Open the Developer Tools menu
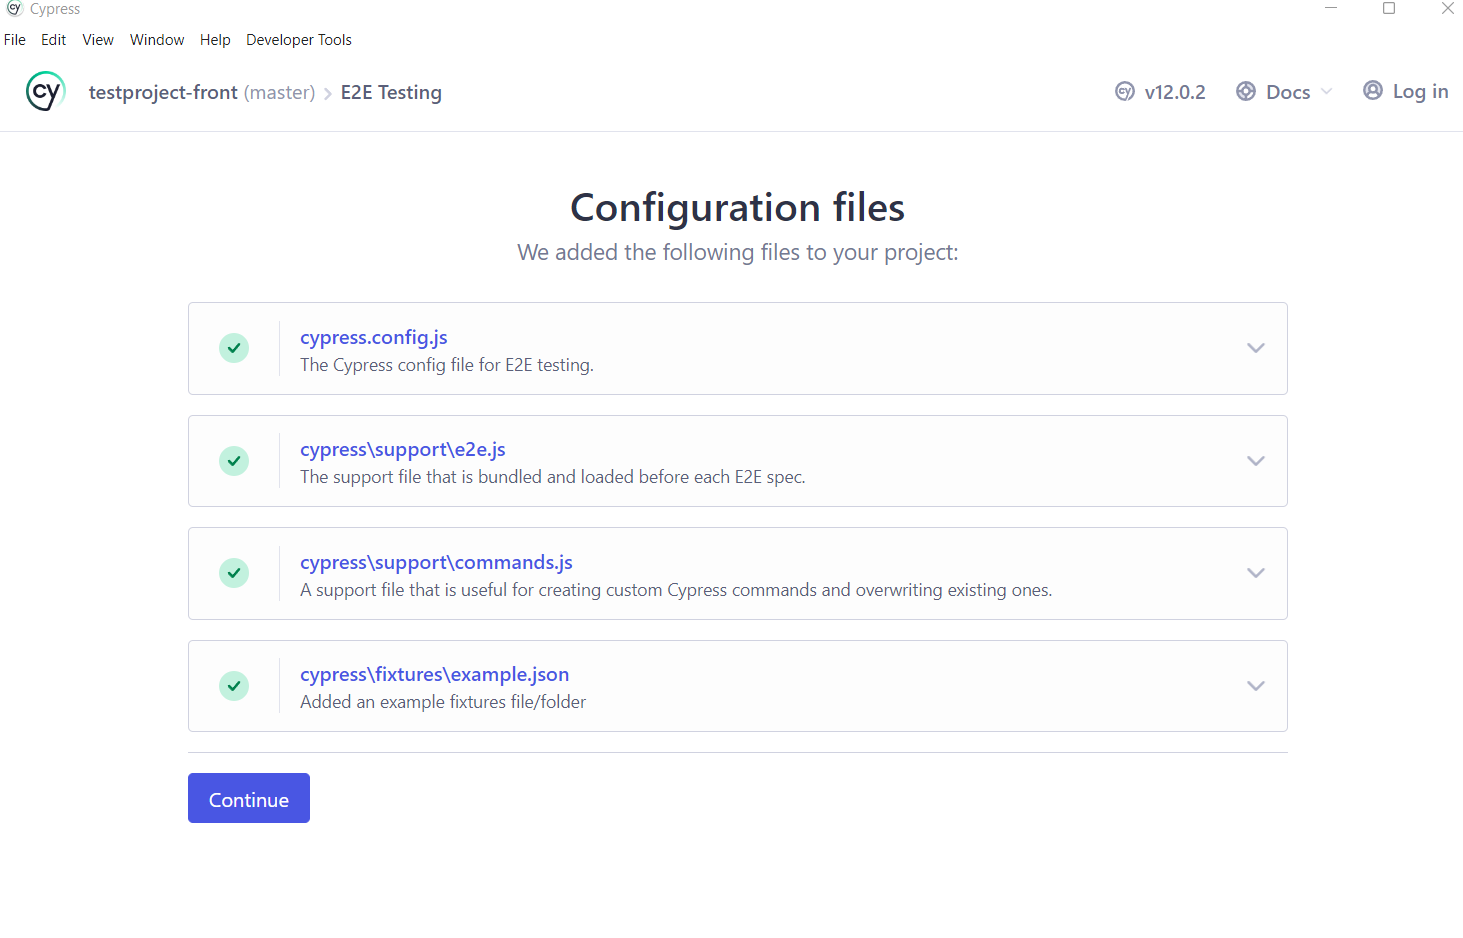1463x938 pixels. 298,39
